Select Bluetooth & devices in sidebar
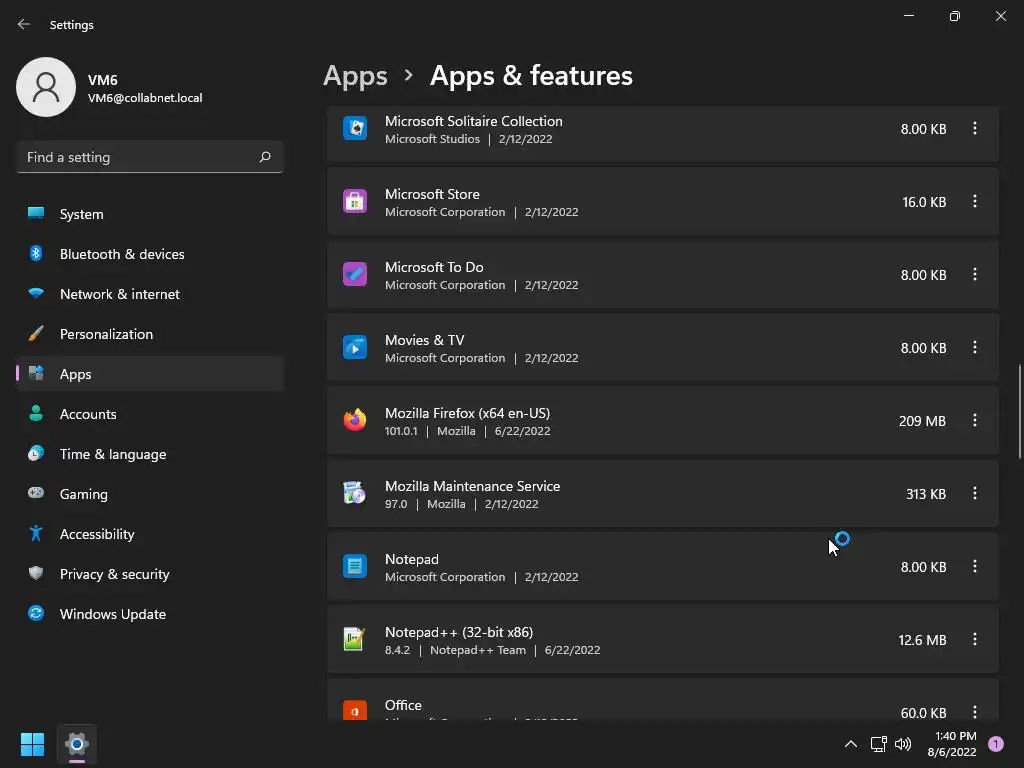The width and height of the screenshot is (1024, 768). [x=121, y=254]
